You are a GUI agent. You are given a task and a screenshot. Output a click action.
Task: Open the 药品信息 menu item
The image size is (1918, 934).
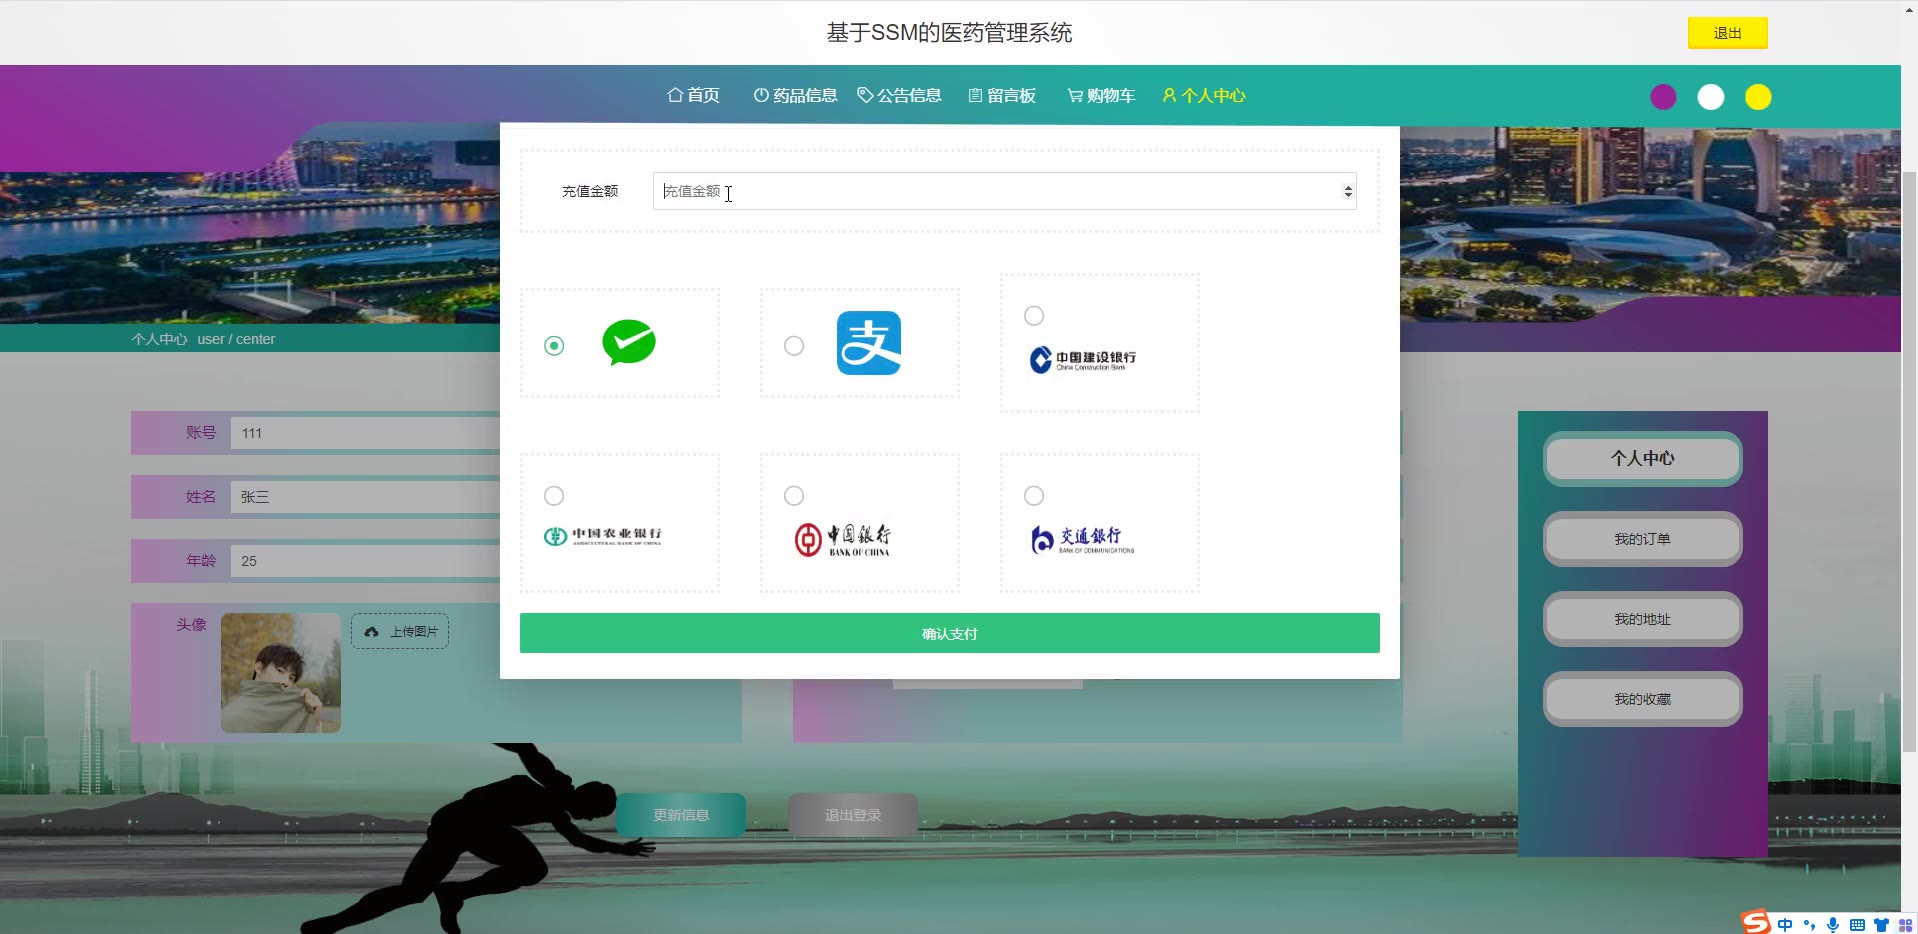click(795, 95)
